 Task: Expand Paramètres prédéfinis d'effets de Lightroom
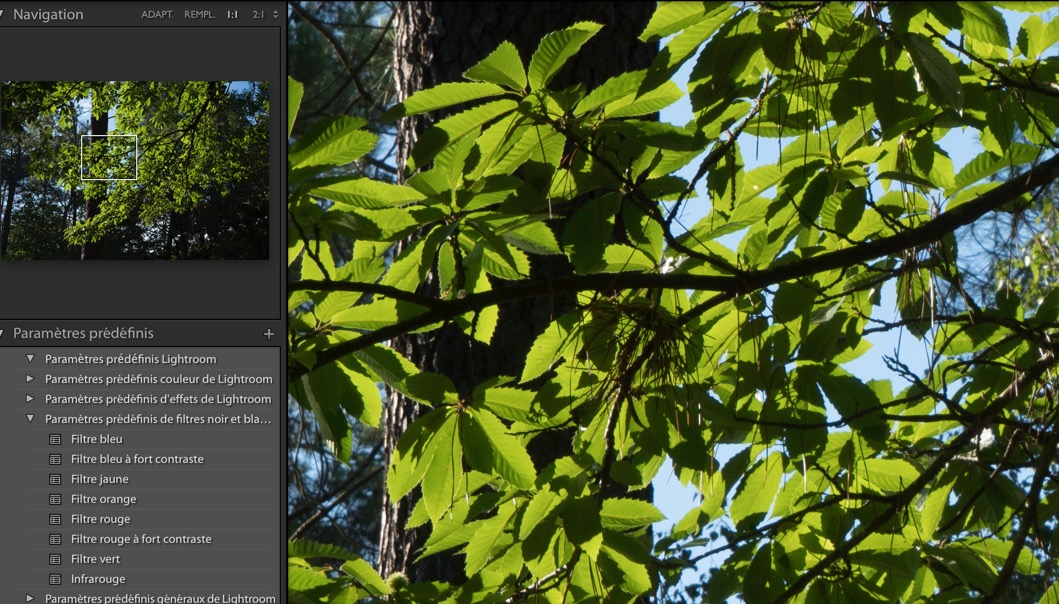click(x=30, y=399)
